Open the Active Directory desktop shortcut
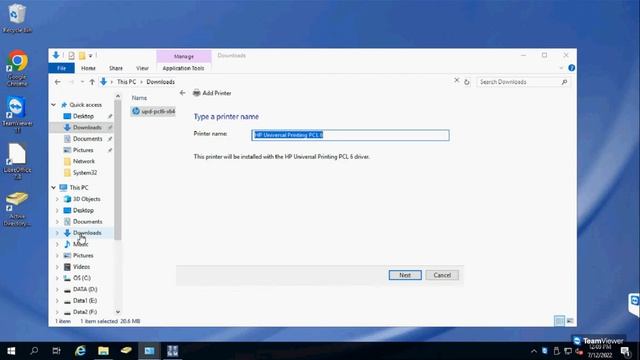 pos(17,209)
